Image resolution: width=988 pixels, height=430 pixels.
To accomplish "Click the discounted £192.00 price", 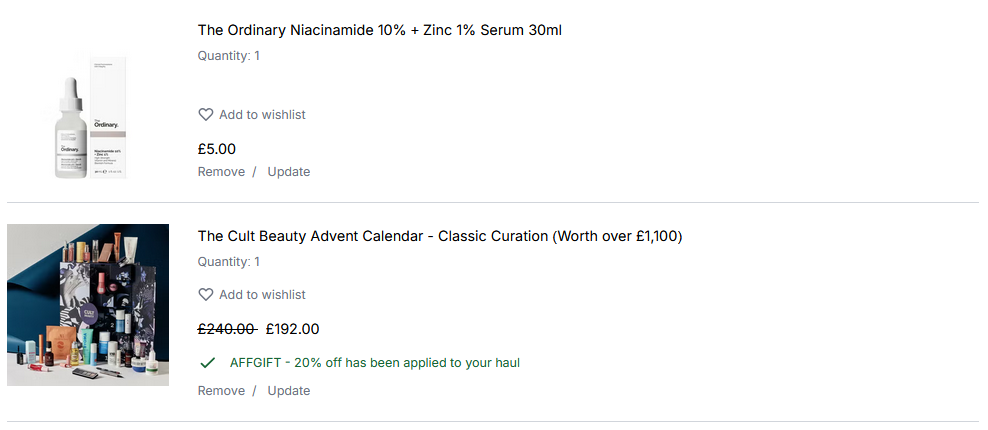I will click(292, 329).
